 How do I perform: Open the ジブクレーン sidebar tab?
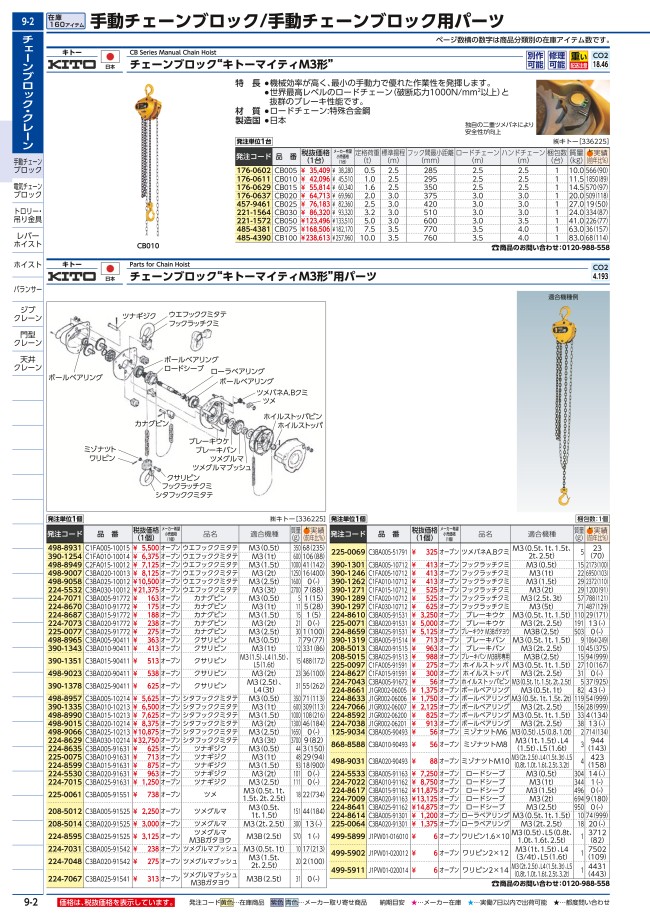(28, 314)
